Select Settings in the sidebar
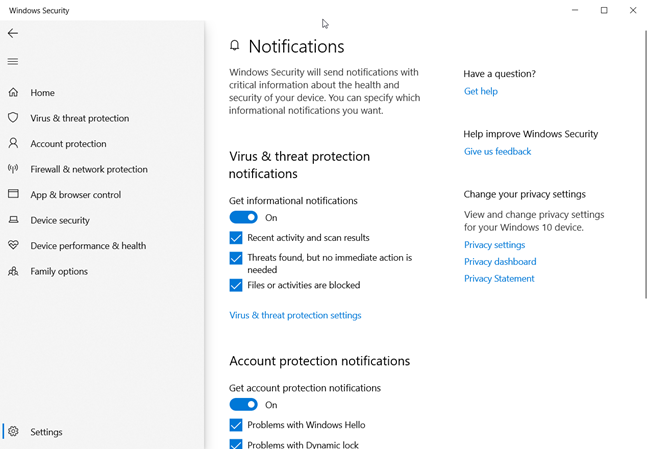648x449 pixels. (102, 432)
